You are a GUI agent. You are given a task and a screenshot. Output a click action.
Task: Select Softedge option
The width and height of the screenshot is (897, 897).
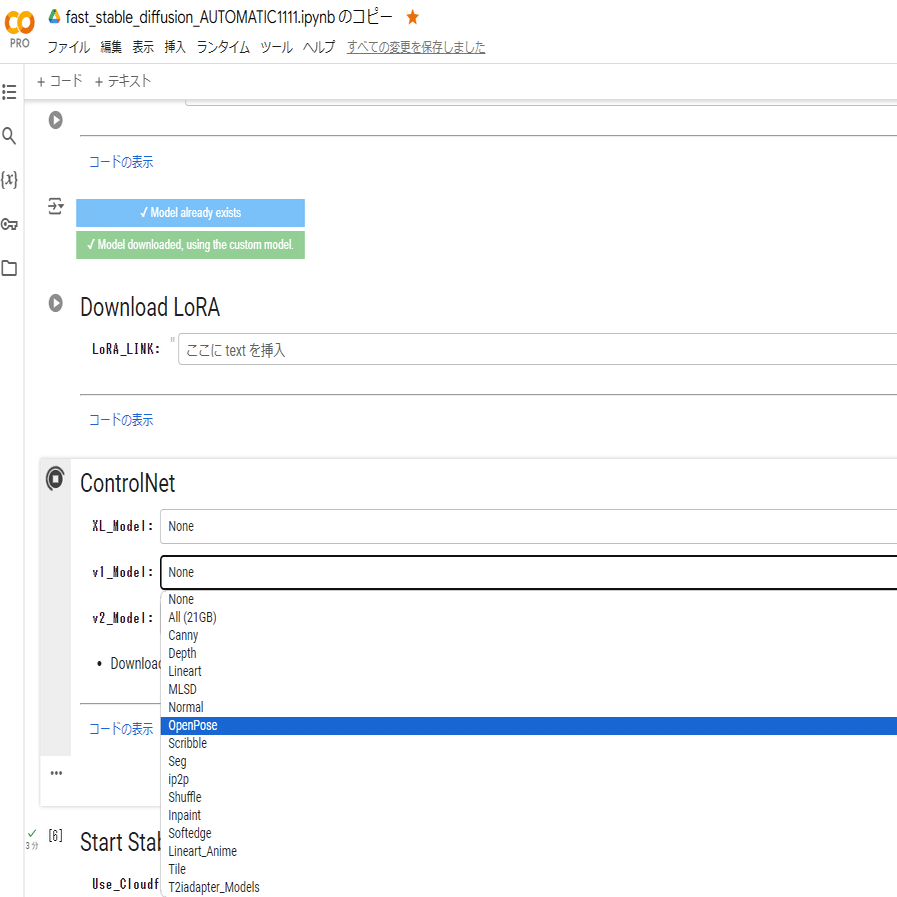pos(529,833)
